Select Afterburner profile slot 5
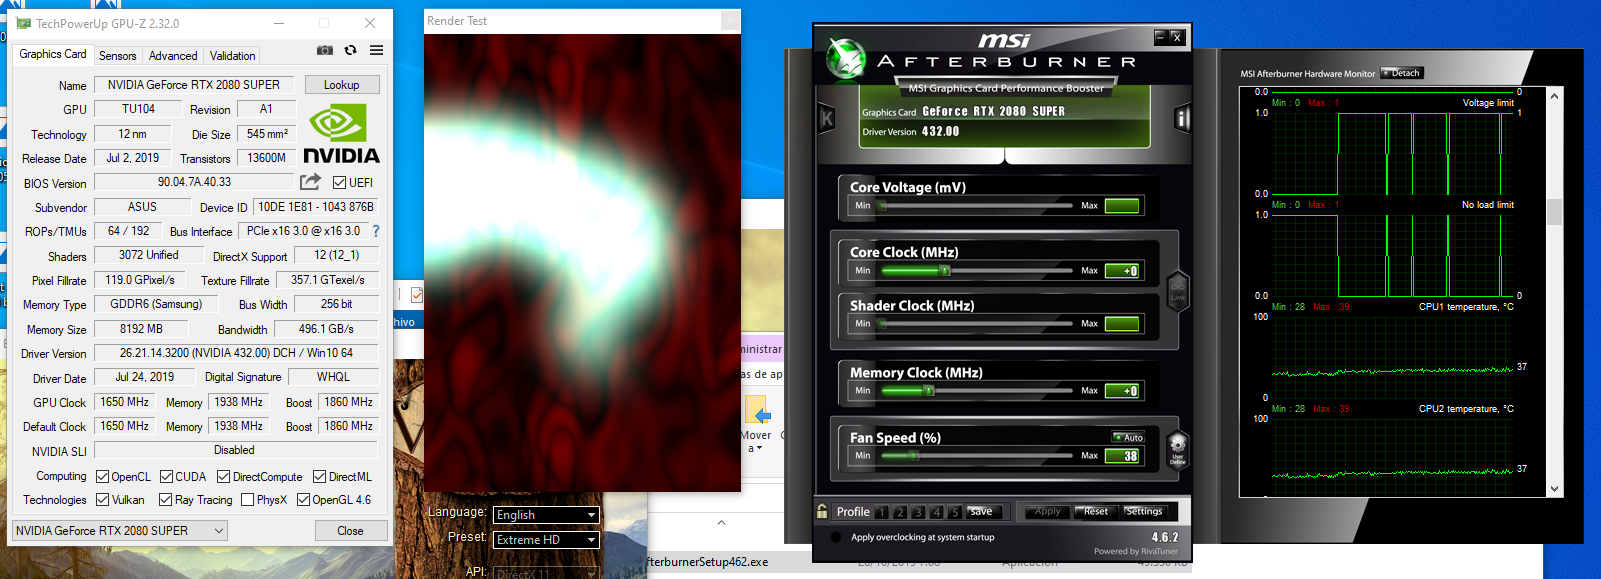Image resolution: width=1601 pixels, height=579 pixels. point(955,512)
